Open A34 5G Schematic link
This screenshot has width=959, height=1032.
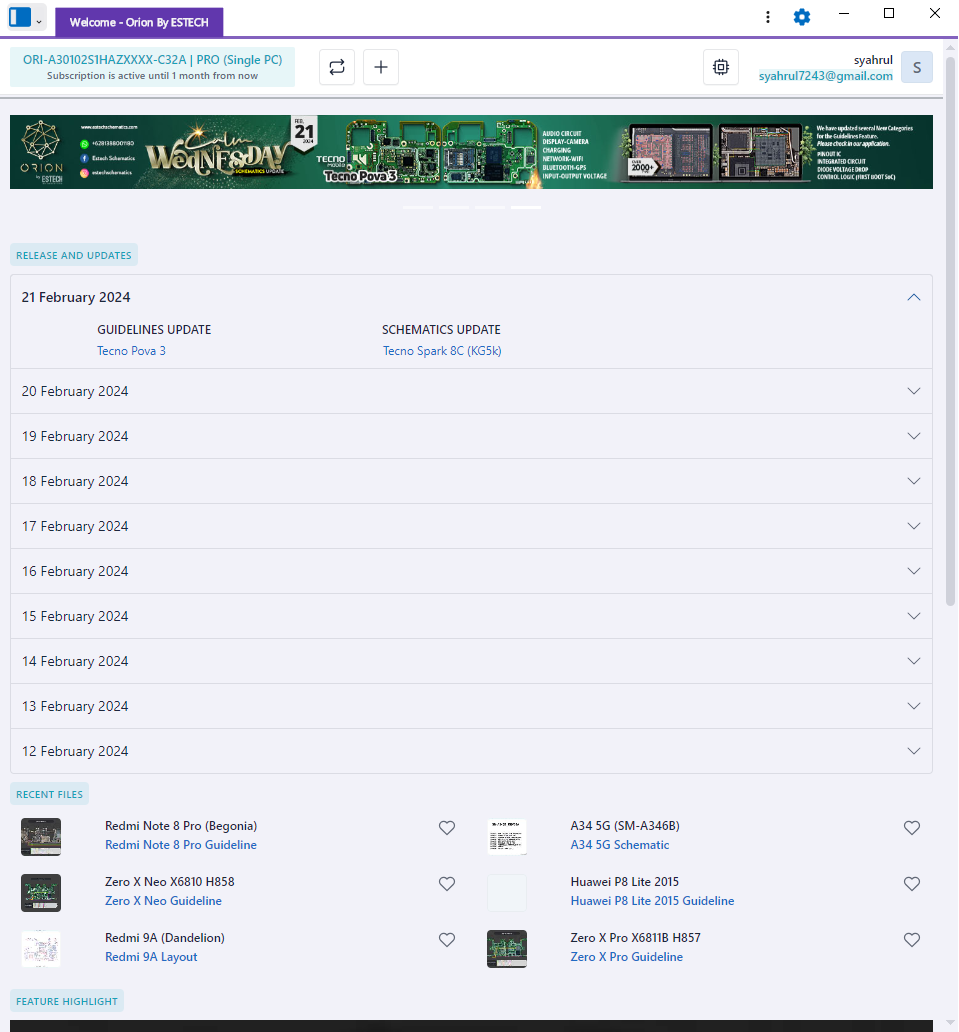[x=620, y=845]
